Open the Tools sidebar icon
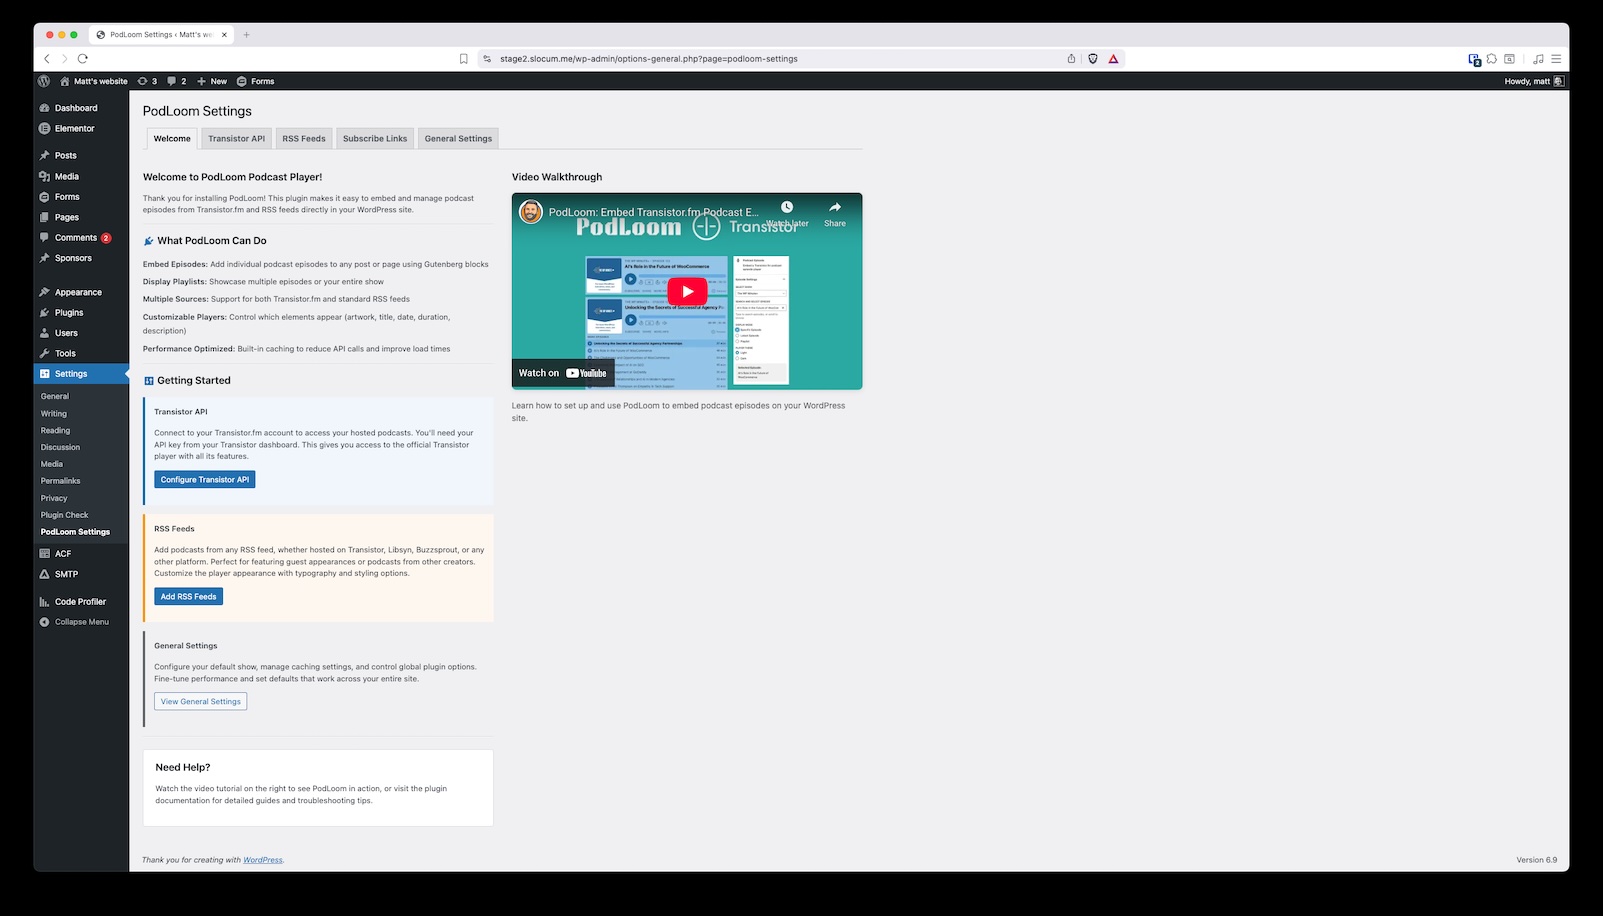Viewport: 1603px width, 916px height. (45, 353)
